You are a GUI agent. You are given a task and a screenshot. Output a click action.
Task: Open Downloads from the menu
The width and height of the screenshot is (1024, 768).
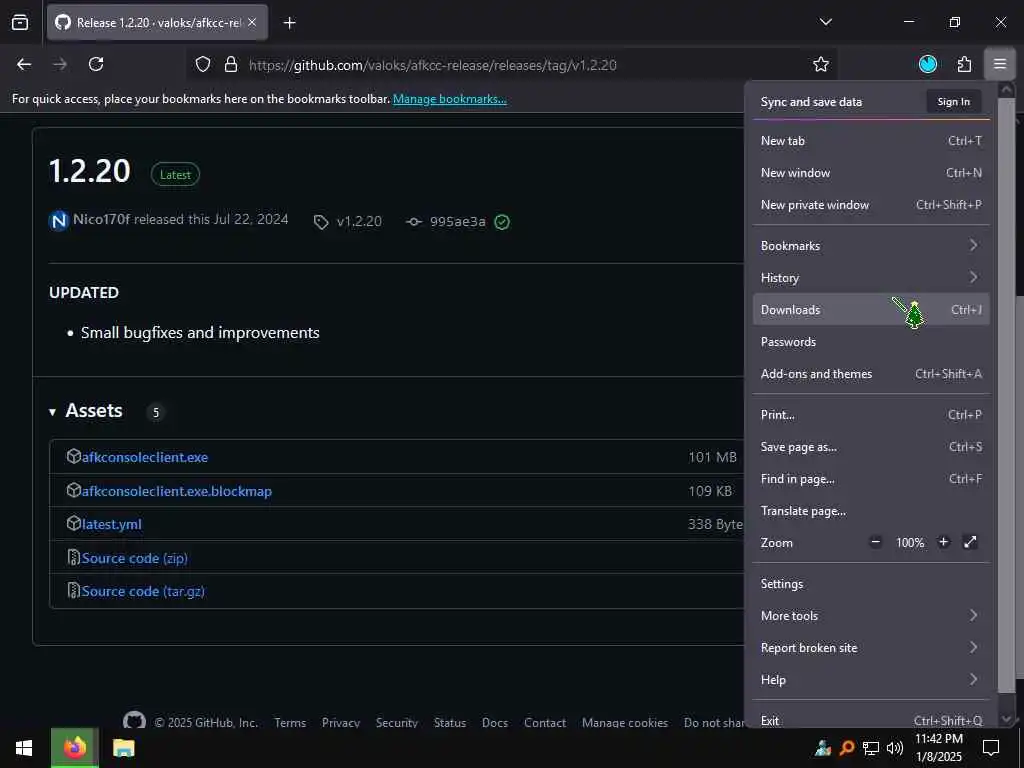(871, 310)
